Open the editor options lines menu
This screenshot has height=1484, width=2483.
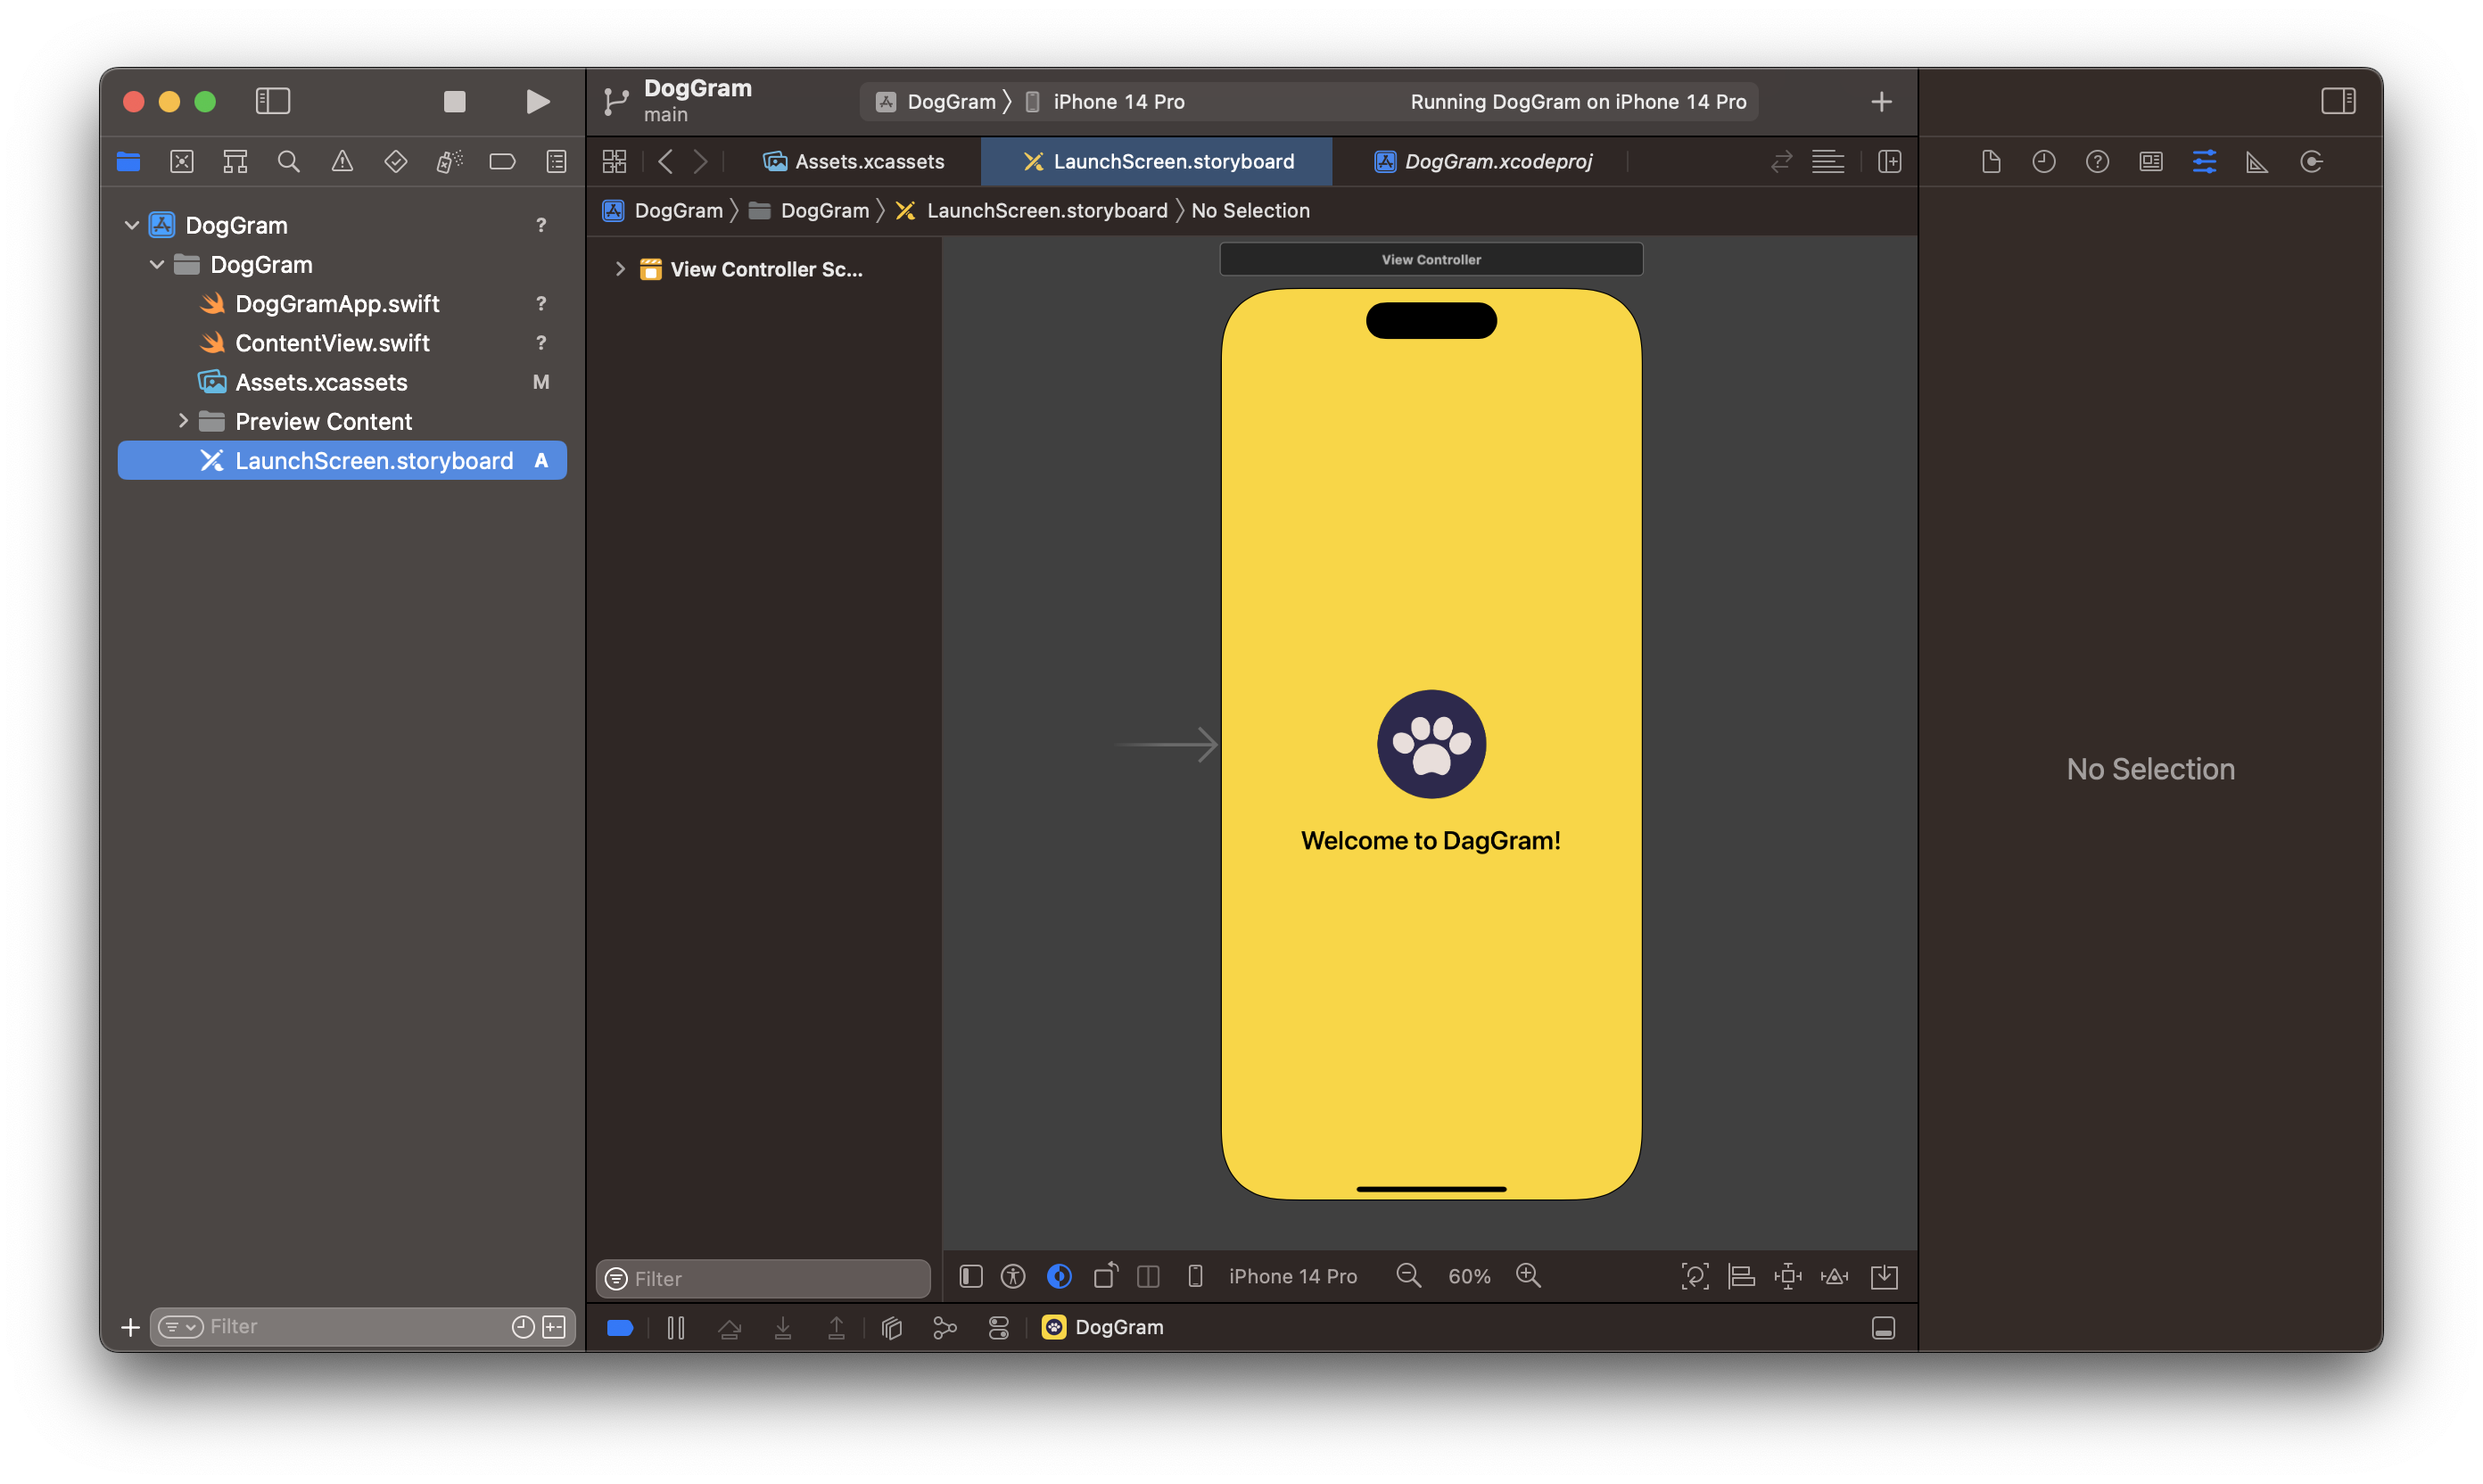(1827, 161)
